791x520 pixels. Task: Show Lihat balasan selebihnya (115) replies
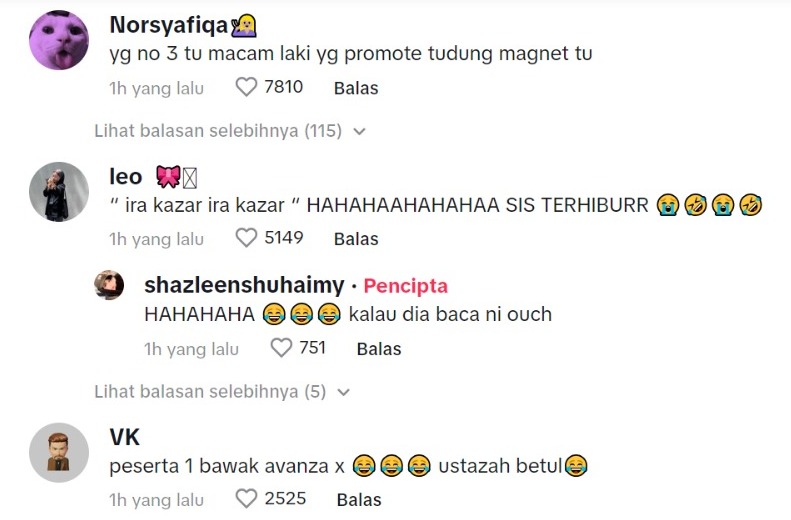218,131
